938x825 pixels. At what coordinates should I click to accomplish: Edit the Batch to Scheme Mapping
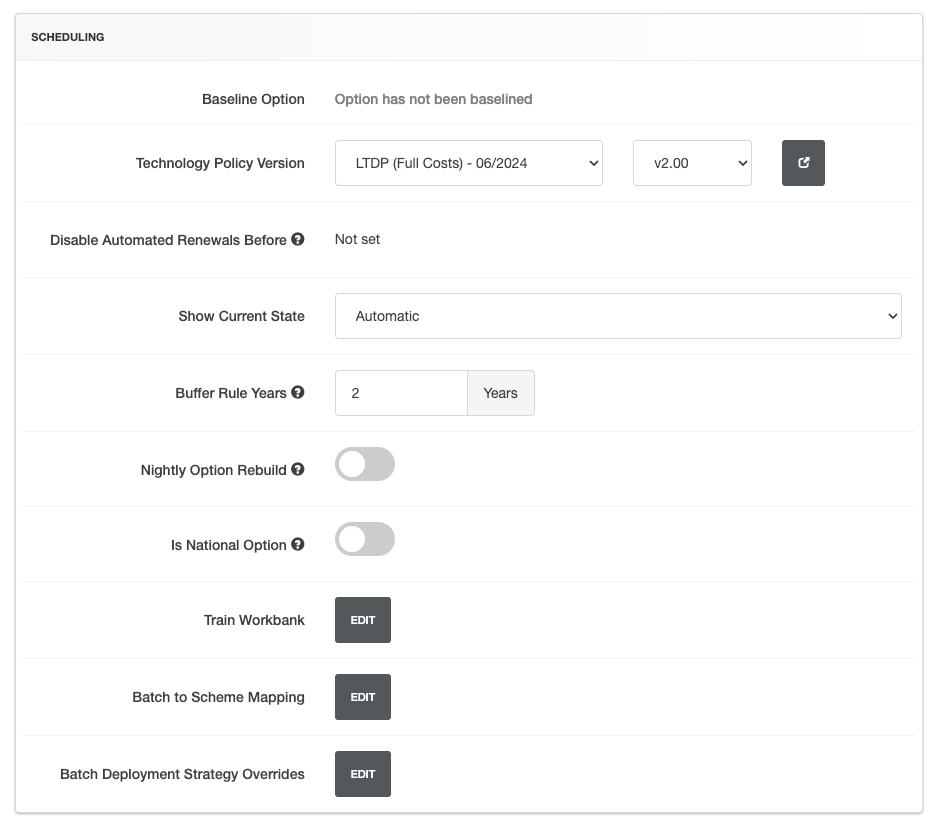point(362,697)
